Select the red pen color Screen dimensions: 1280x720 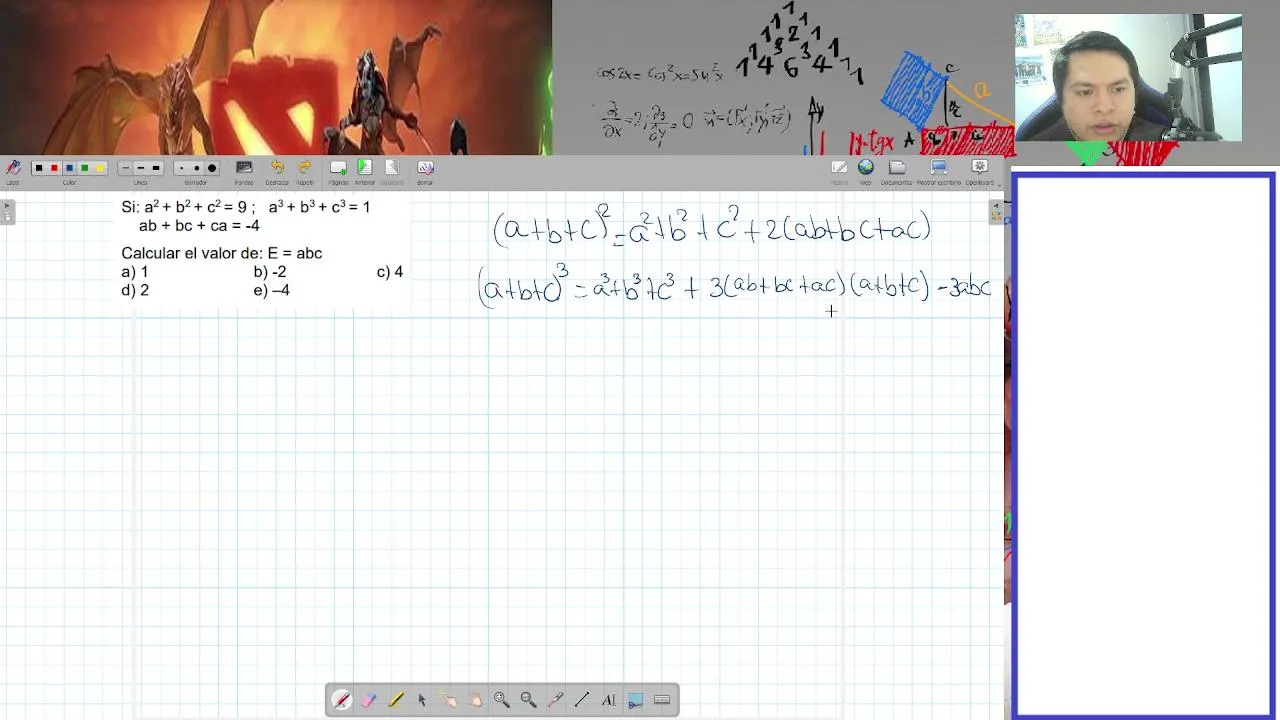click(x=54, y=168)
